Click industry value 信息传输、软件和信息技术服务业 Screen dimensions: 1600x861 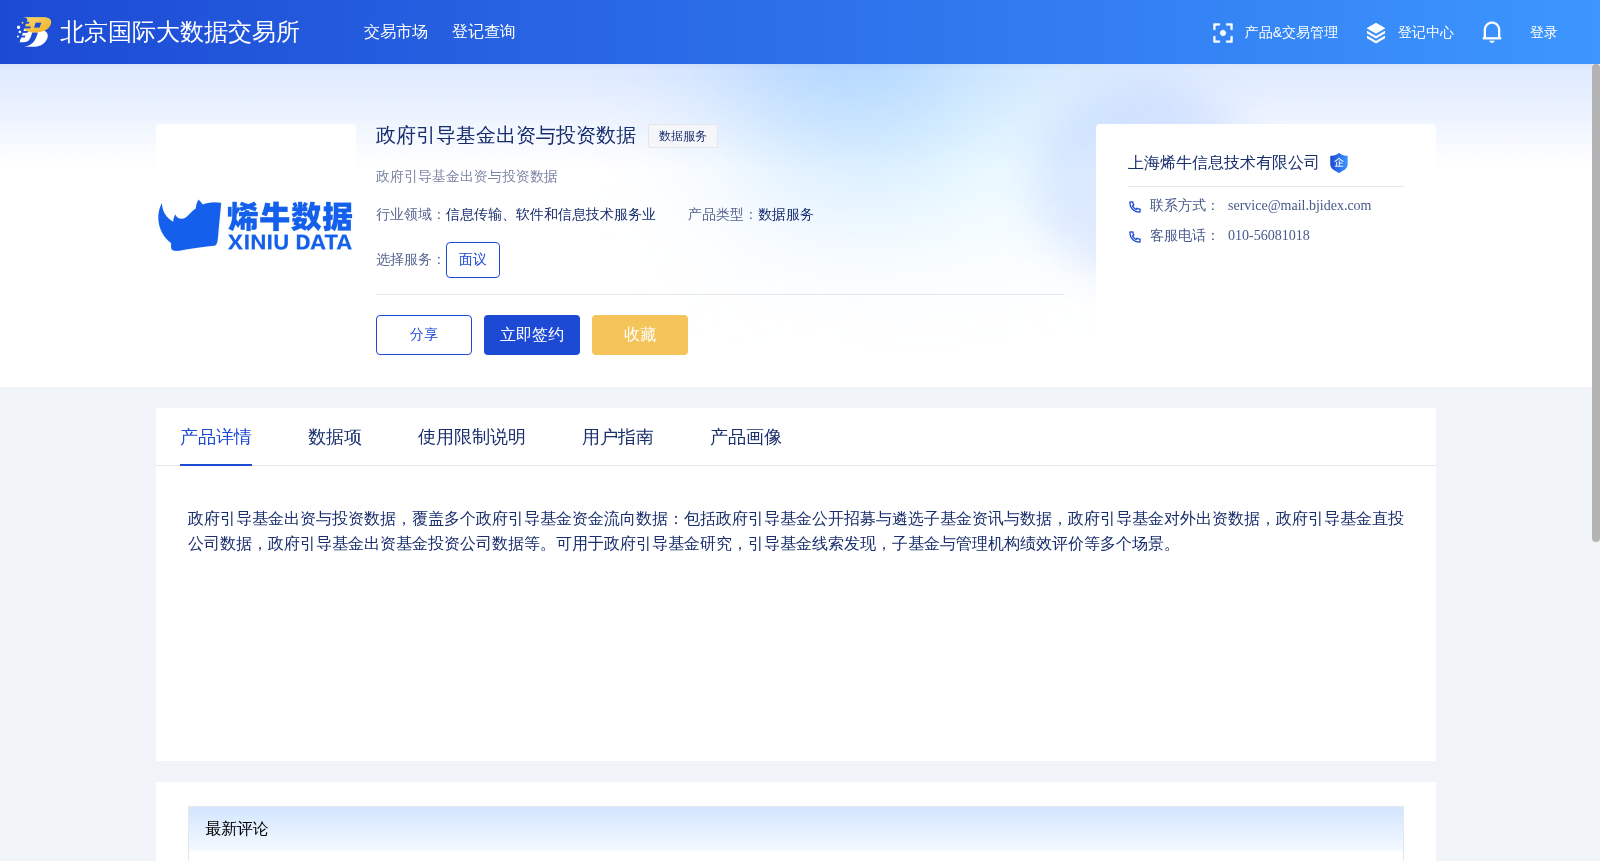pyautogui.click(x=551, y=215)
